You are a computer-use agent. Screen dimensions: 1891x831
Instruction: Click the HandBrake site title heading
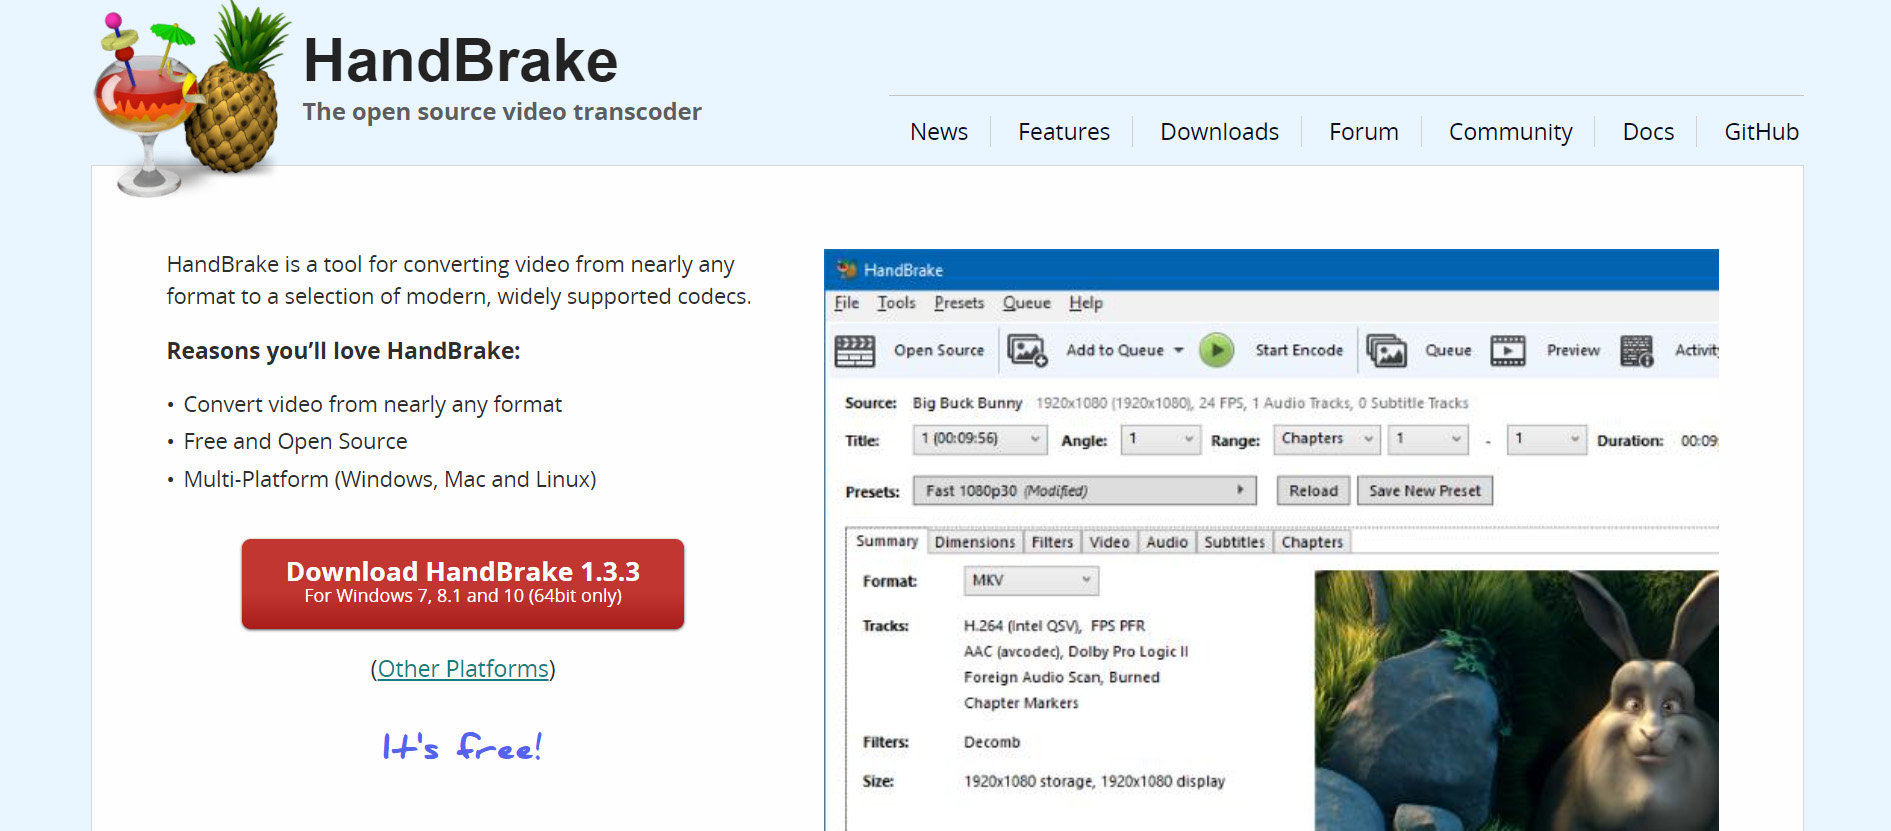[461, 61]
